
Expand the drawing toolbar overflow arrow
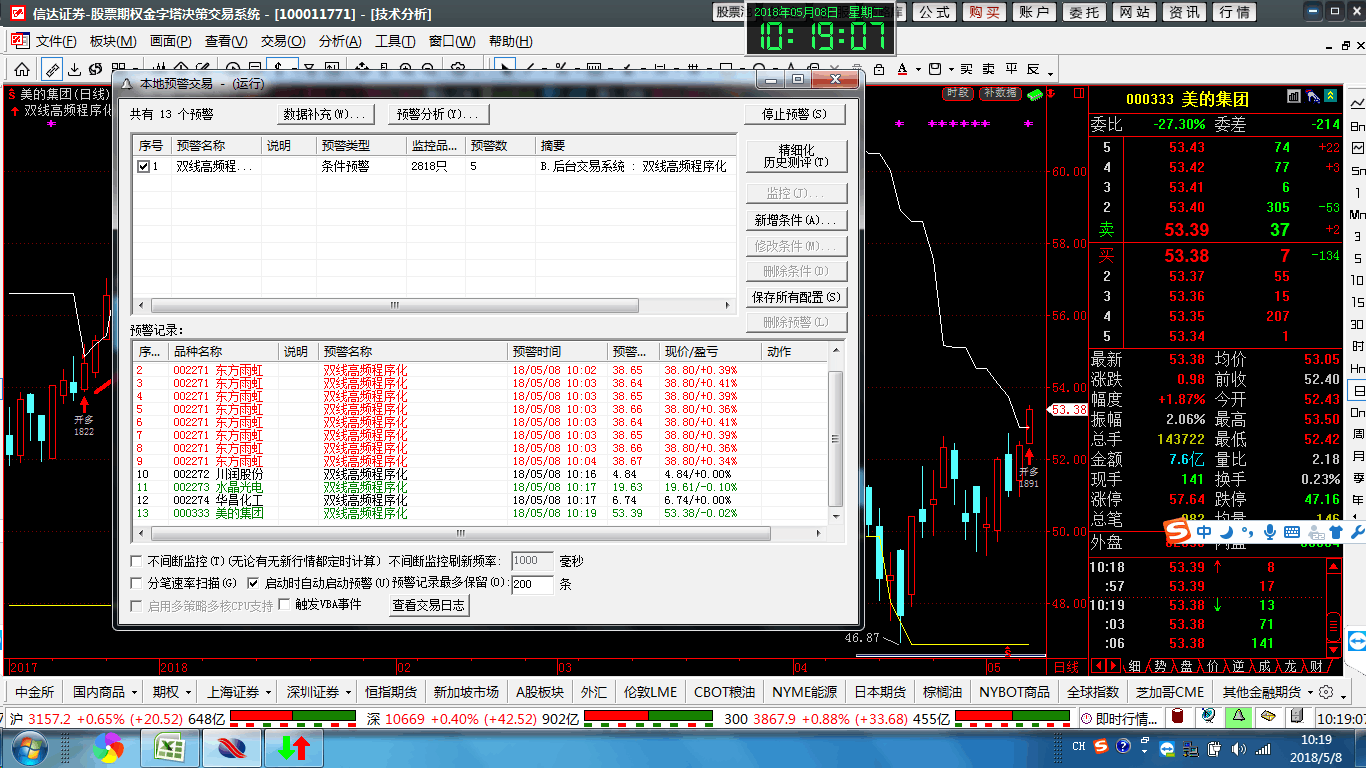pos(1051,72)
